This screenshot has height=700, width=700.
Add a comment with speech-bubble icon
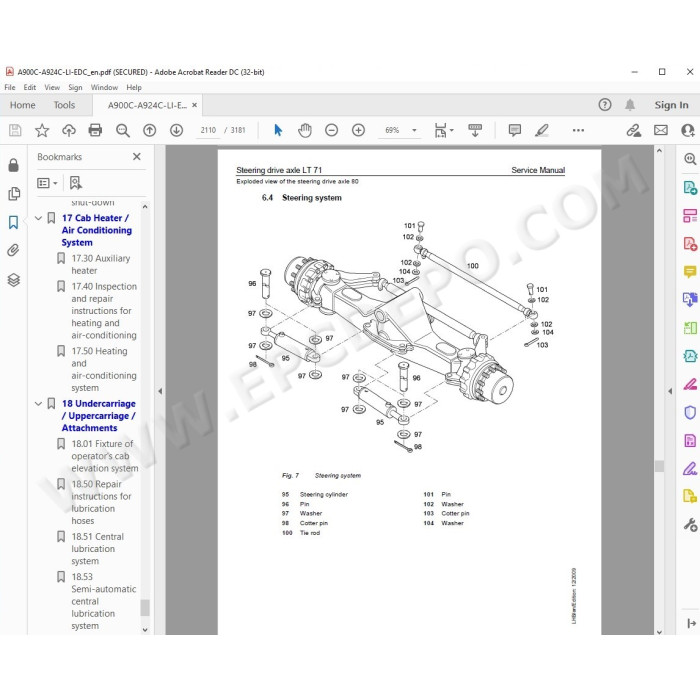click(x=515, y=130)
